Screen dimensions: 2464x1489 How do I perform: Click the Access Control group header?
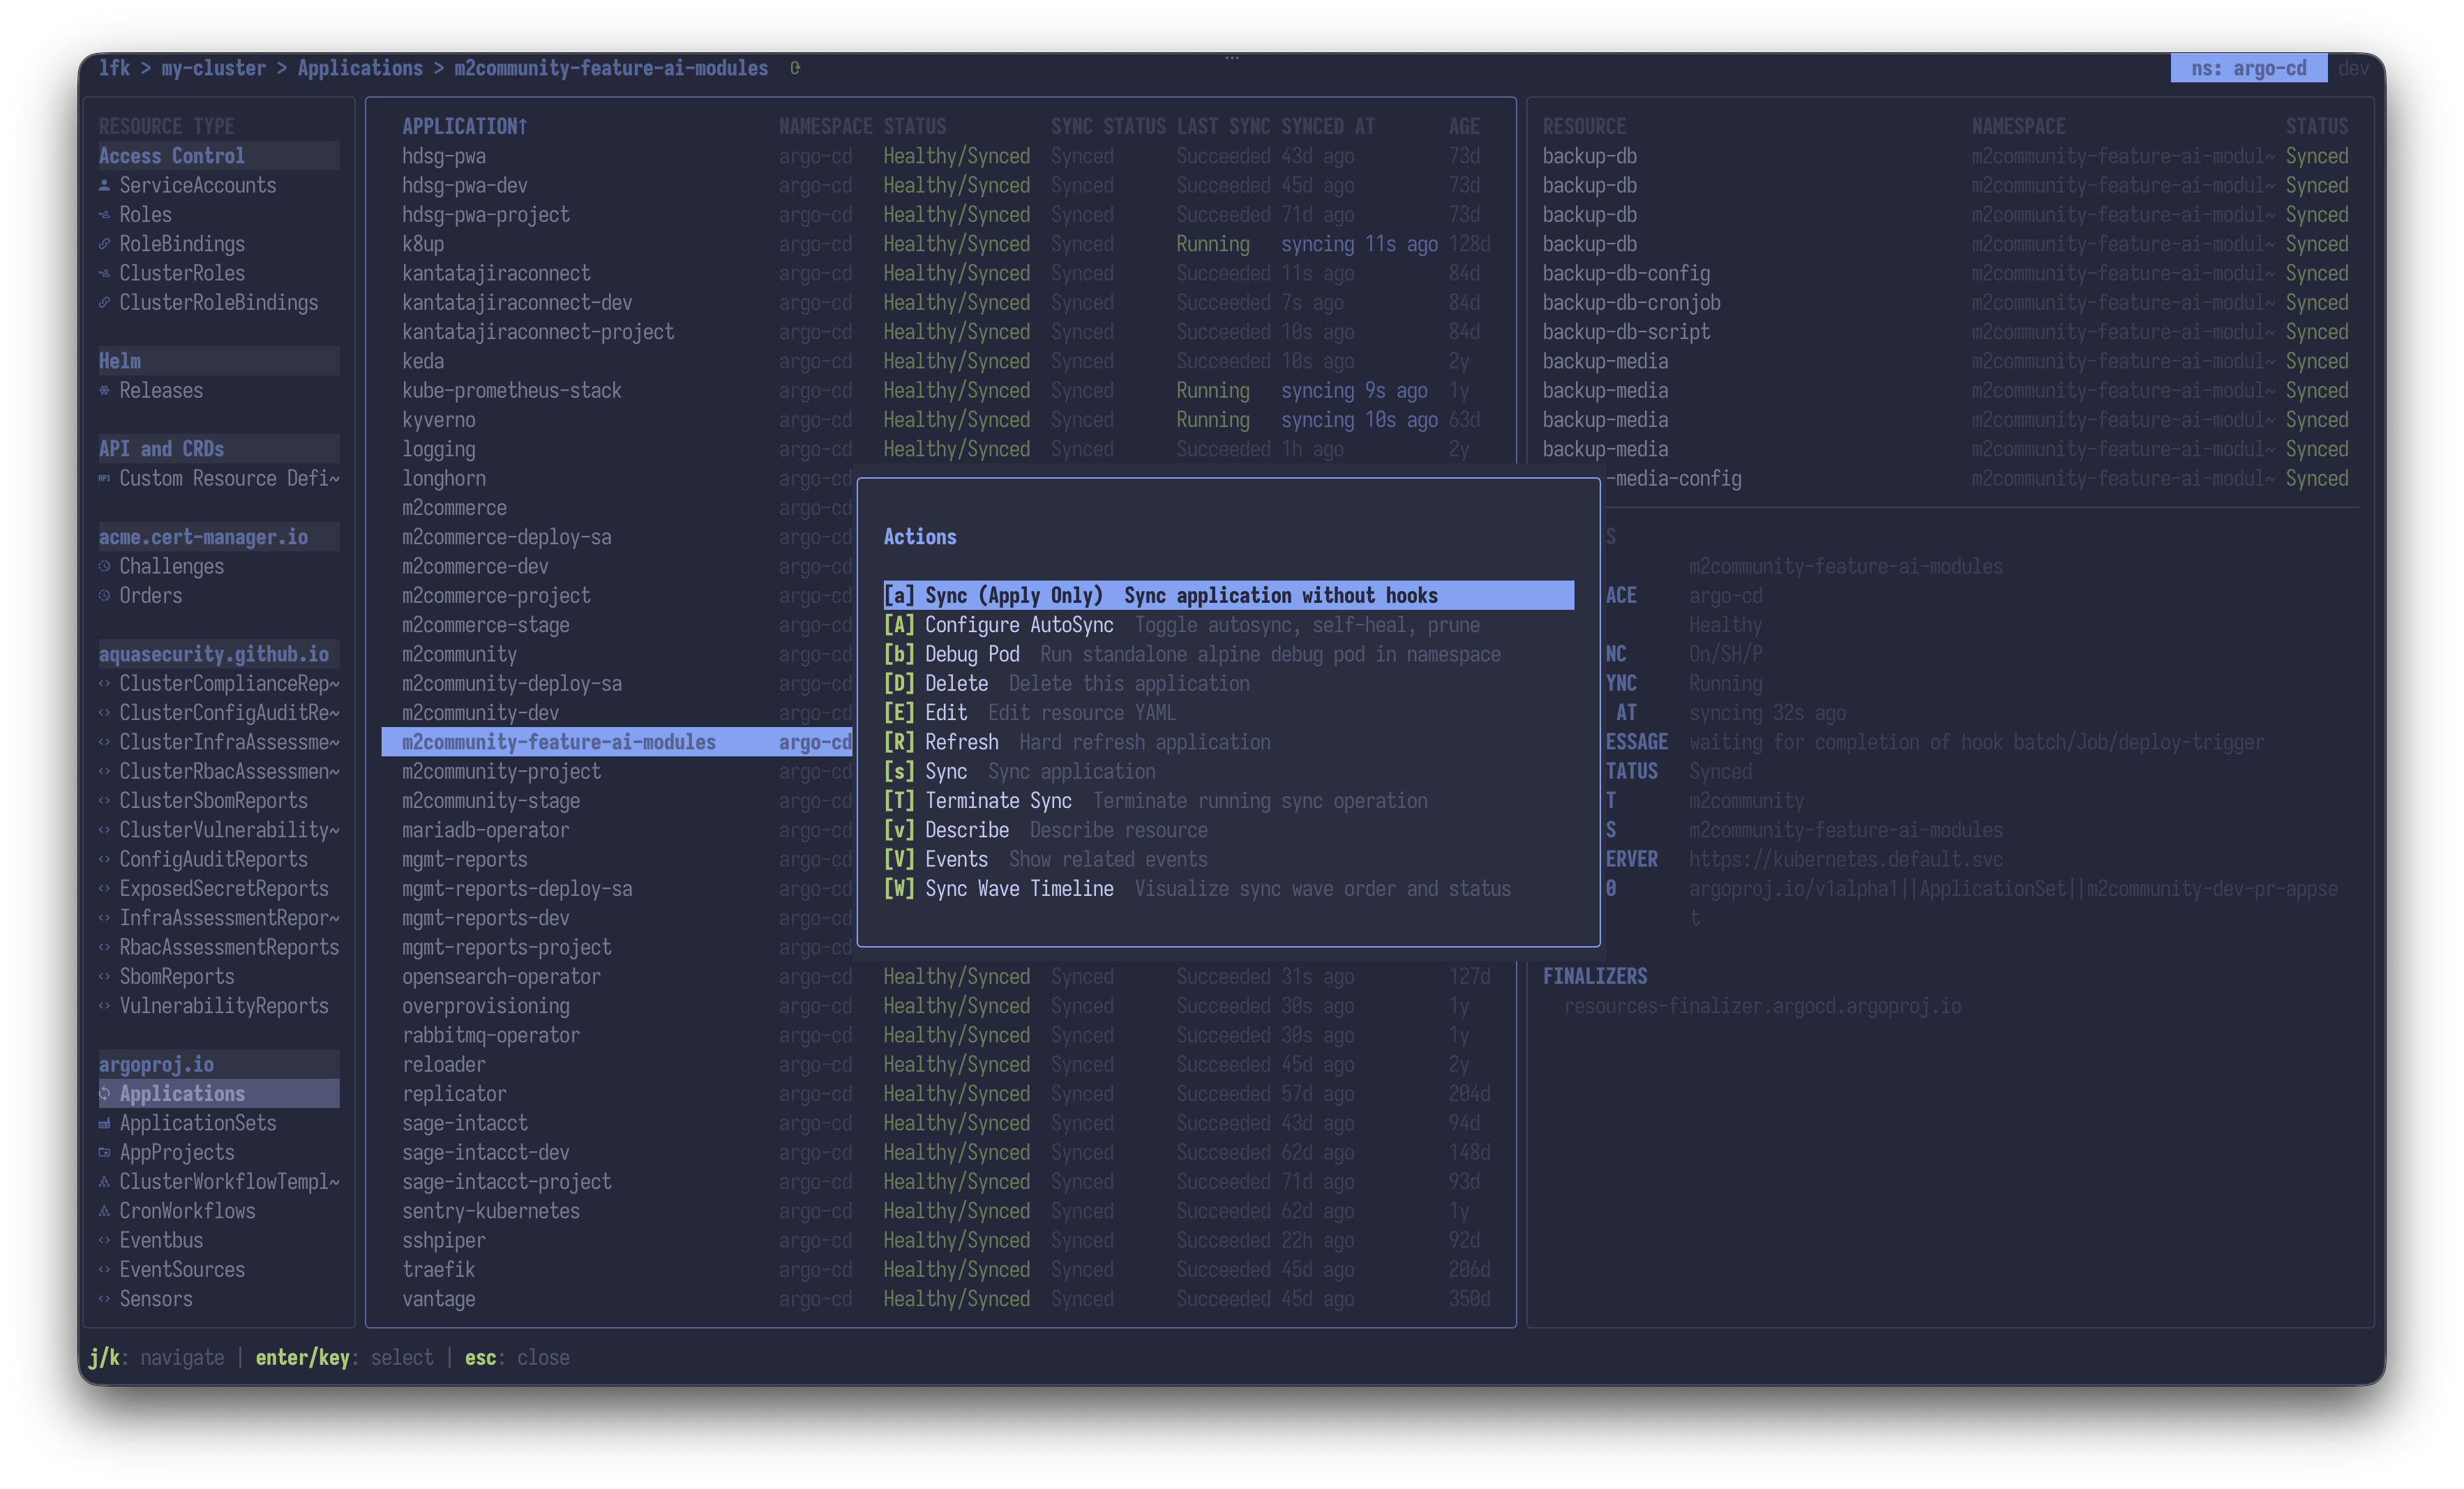pyautogui.click(x=218, y=156)
